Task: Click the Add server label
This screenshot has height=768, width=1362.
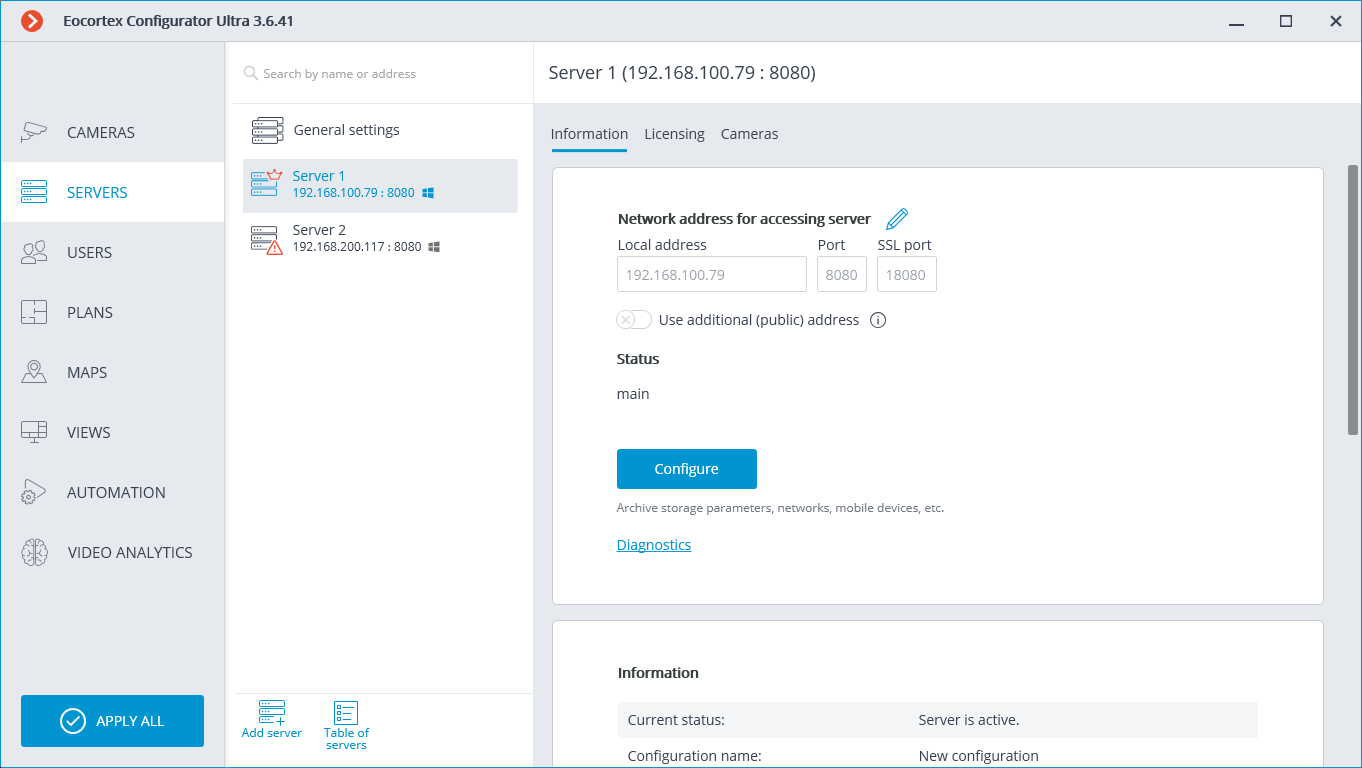Action: [x=272, y=733]
